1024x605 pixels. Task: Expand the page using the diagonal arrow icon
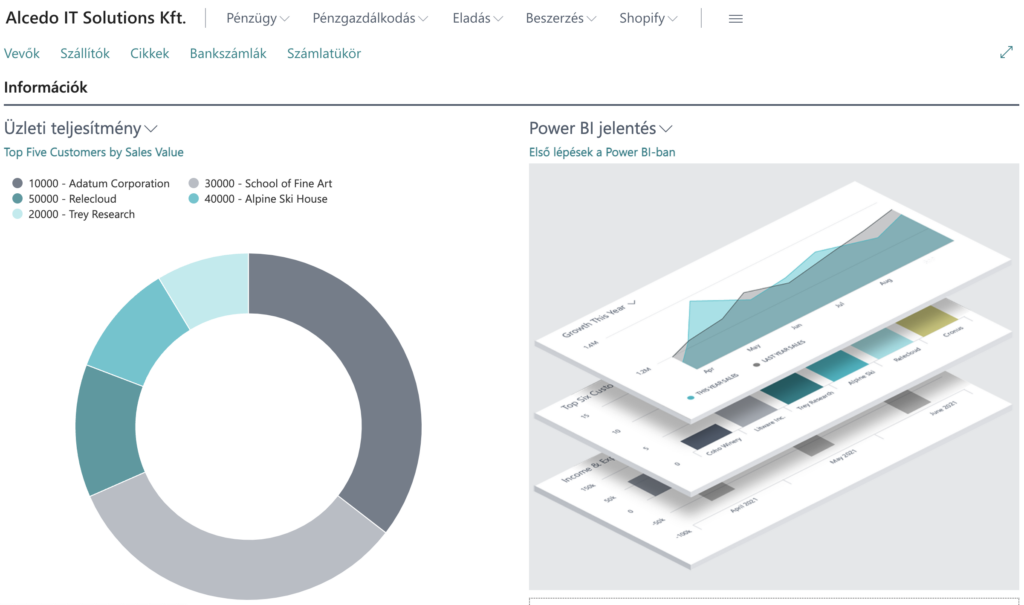tap(1006, 51)
